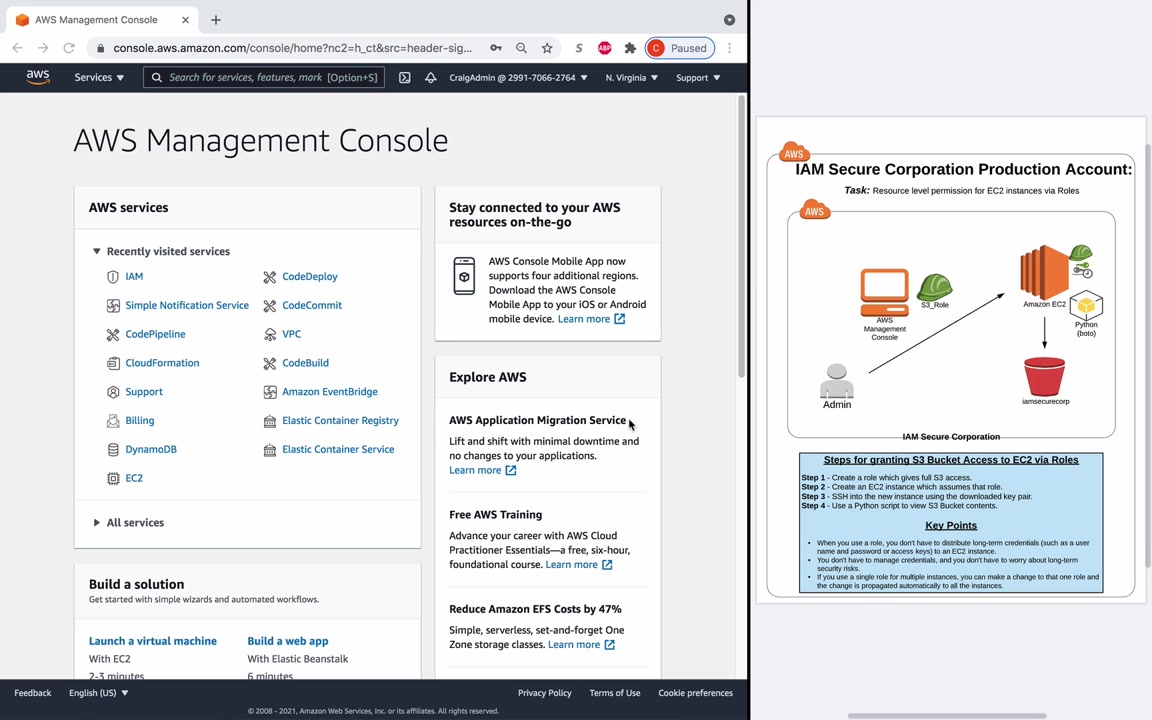Screen dimensions: 1152x720
Task: Open the browser Extensions puzzle icon
Action: point(630,48)
